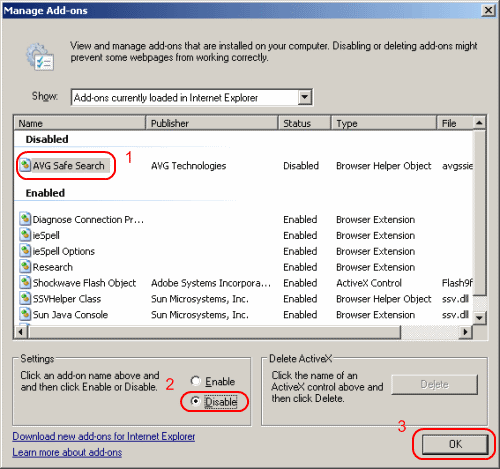Image resolution: width=500 pixels, height=469 pixels.
Task: Select the Shockwave Flash Object add-on name
Action: click(84, 283)
